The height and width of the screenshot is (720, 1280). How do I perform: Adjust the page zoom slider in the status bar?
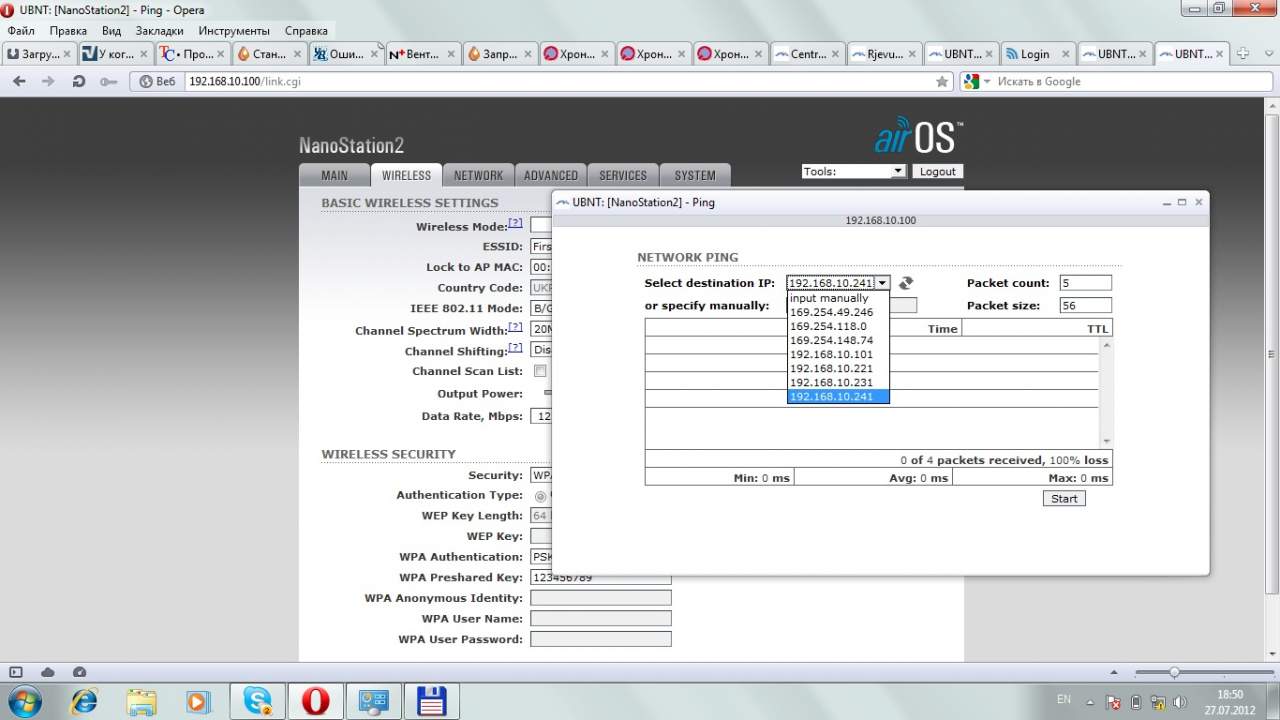coord(1174,672)
